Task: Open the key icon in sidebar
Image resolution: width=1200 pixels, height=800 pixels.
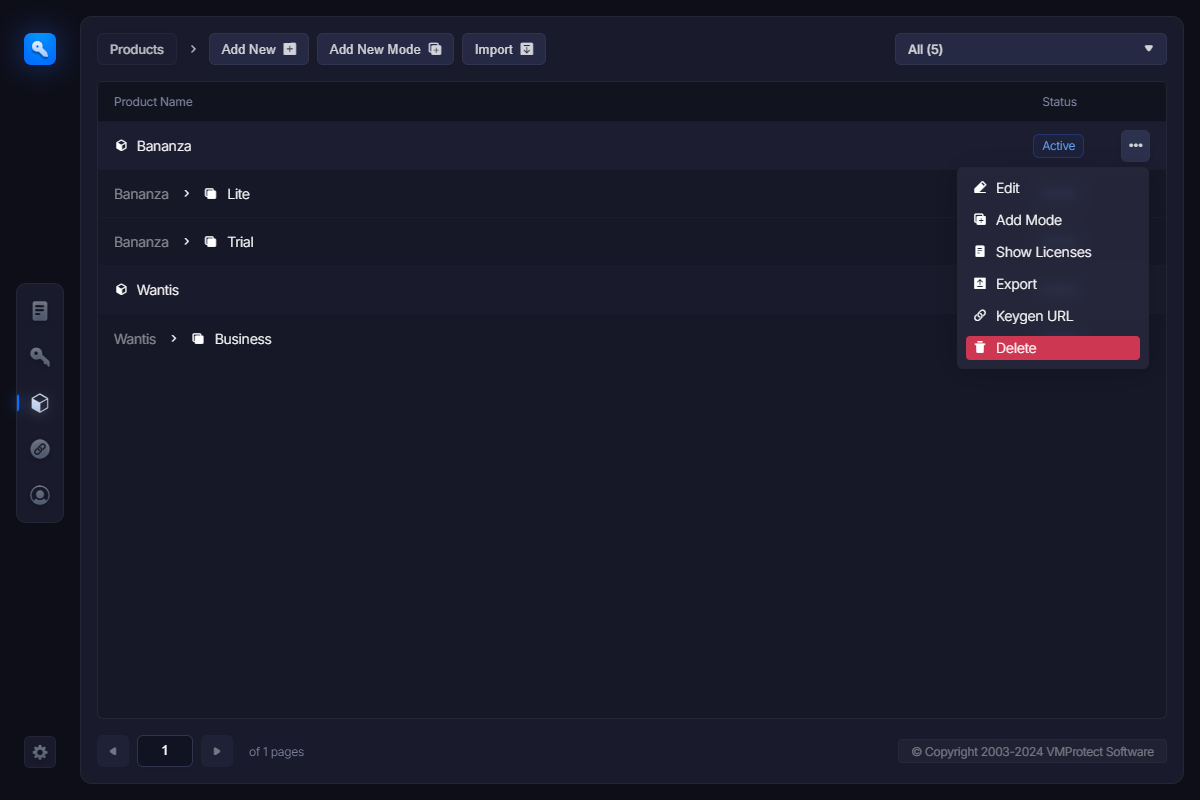Action: tap(40, 357)
